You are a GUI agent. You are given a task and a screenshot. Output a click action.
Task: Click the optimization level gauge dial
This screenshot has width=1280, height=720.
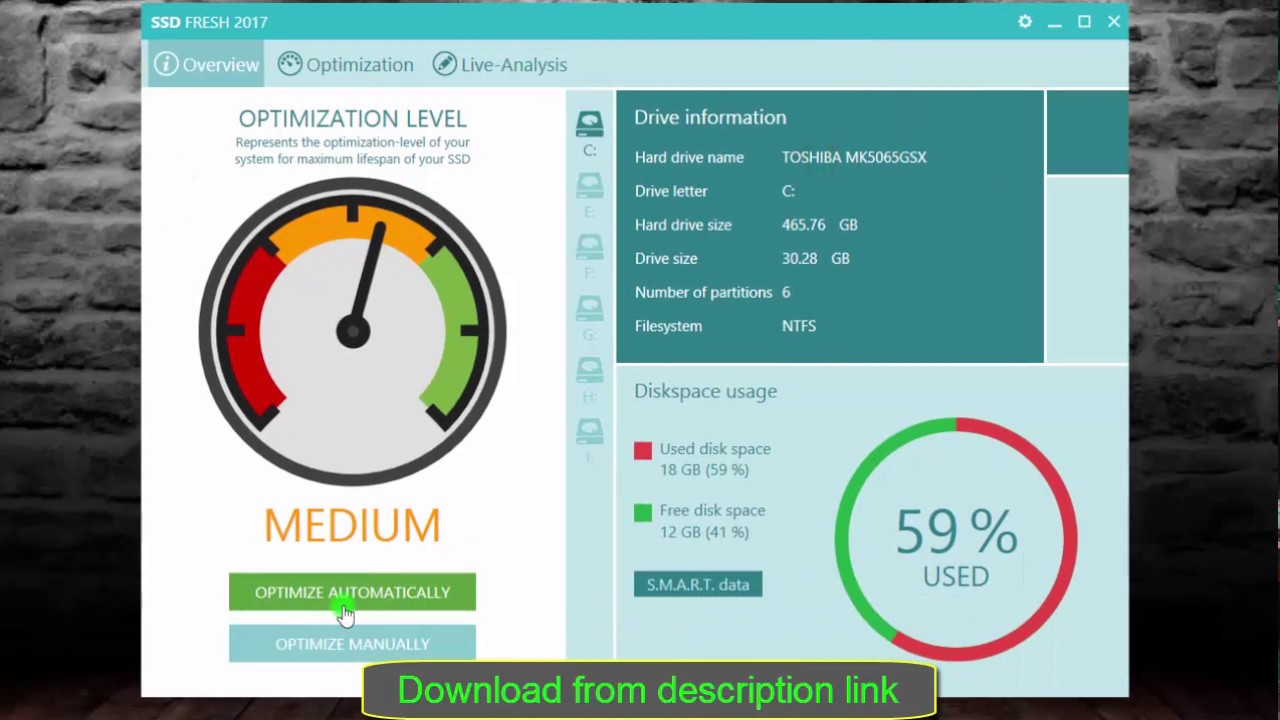click(x=352, y=332)
